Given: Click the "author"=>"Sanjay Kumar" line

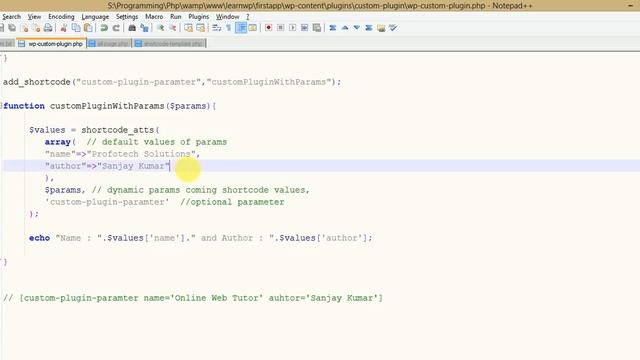Looking at the screenshot, I should [107, 166].
